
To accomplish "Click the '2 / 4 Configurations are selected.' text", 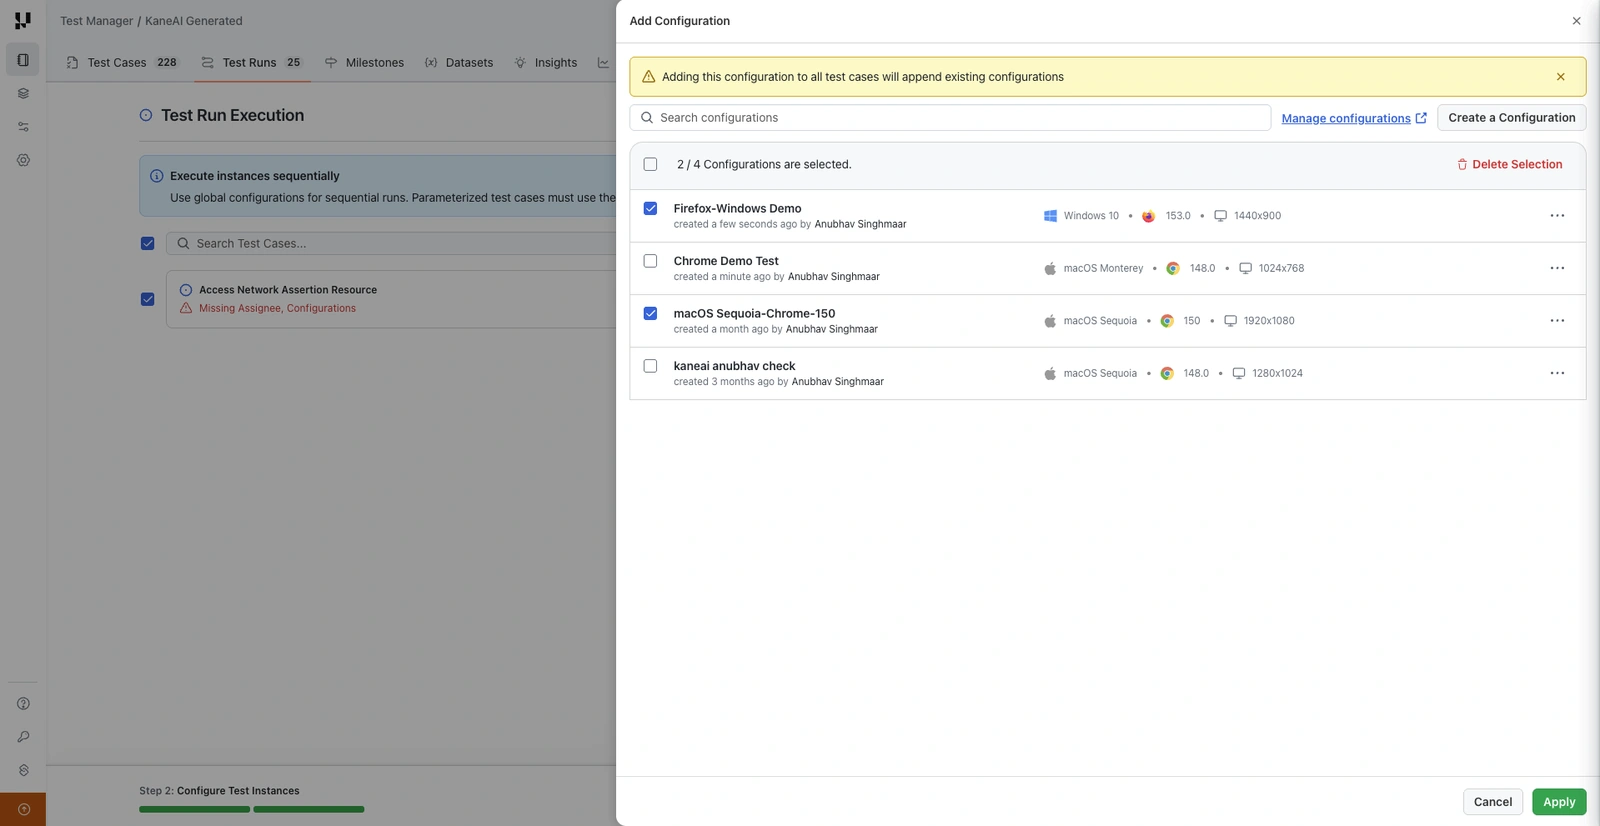I will pos(764,164).
